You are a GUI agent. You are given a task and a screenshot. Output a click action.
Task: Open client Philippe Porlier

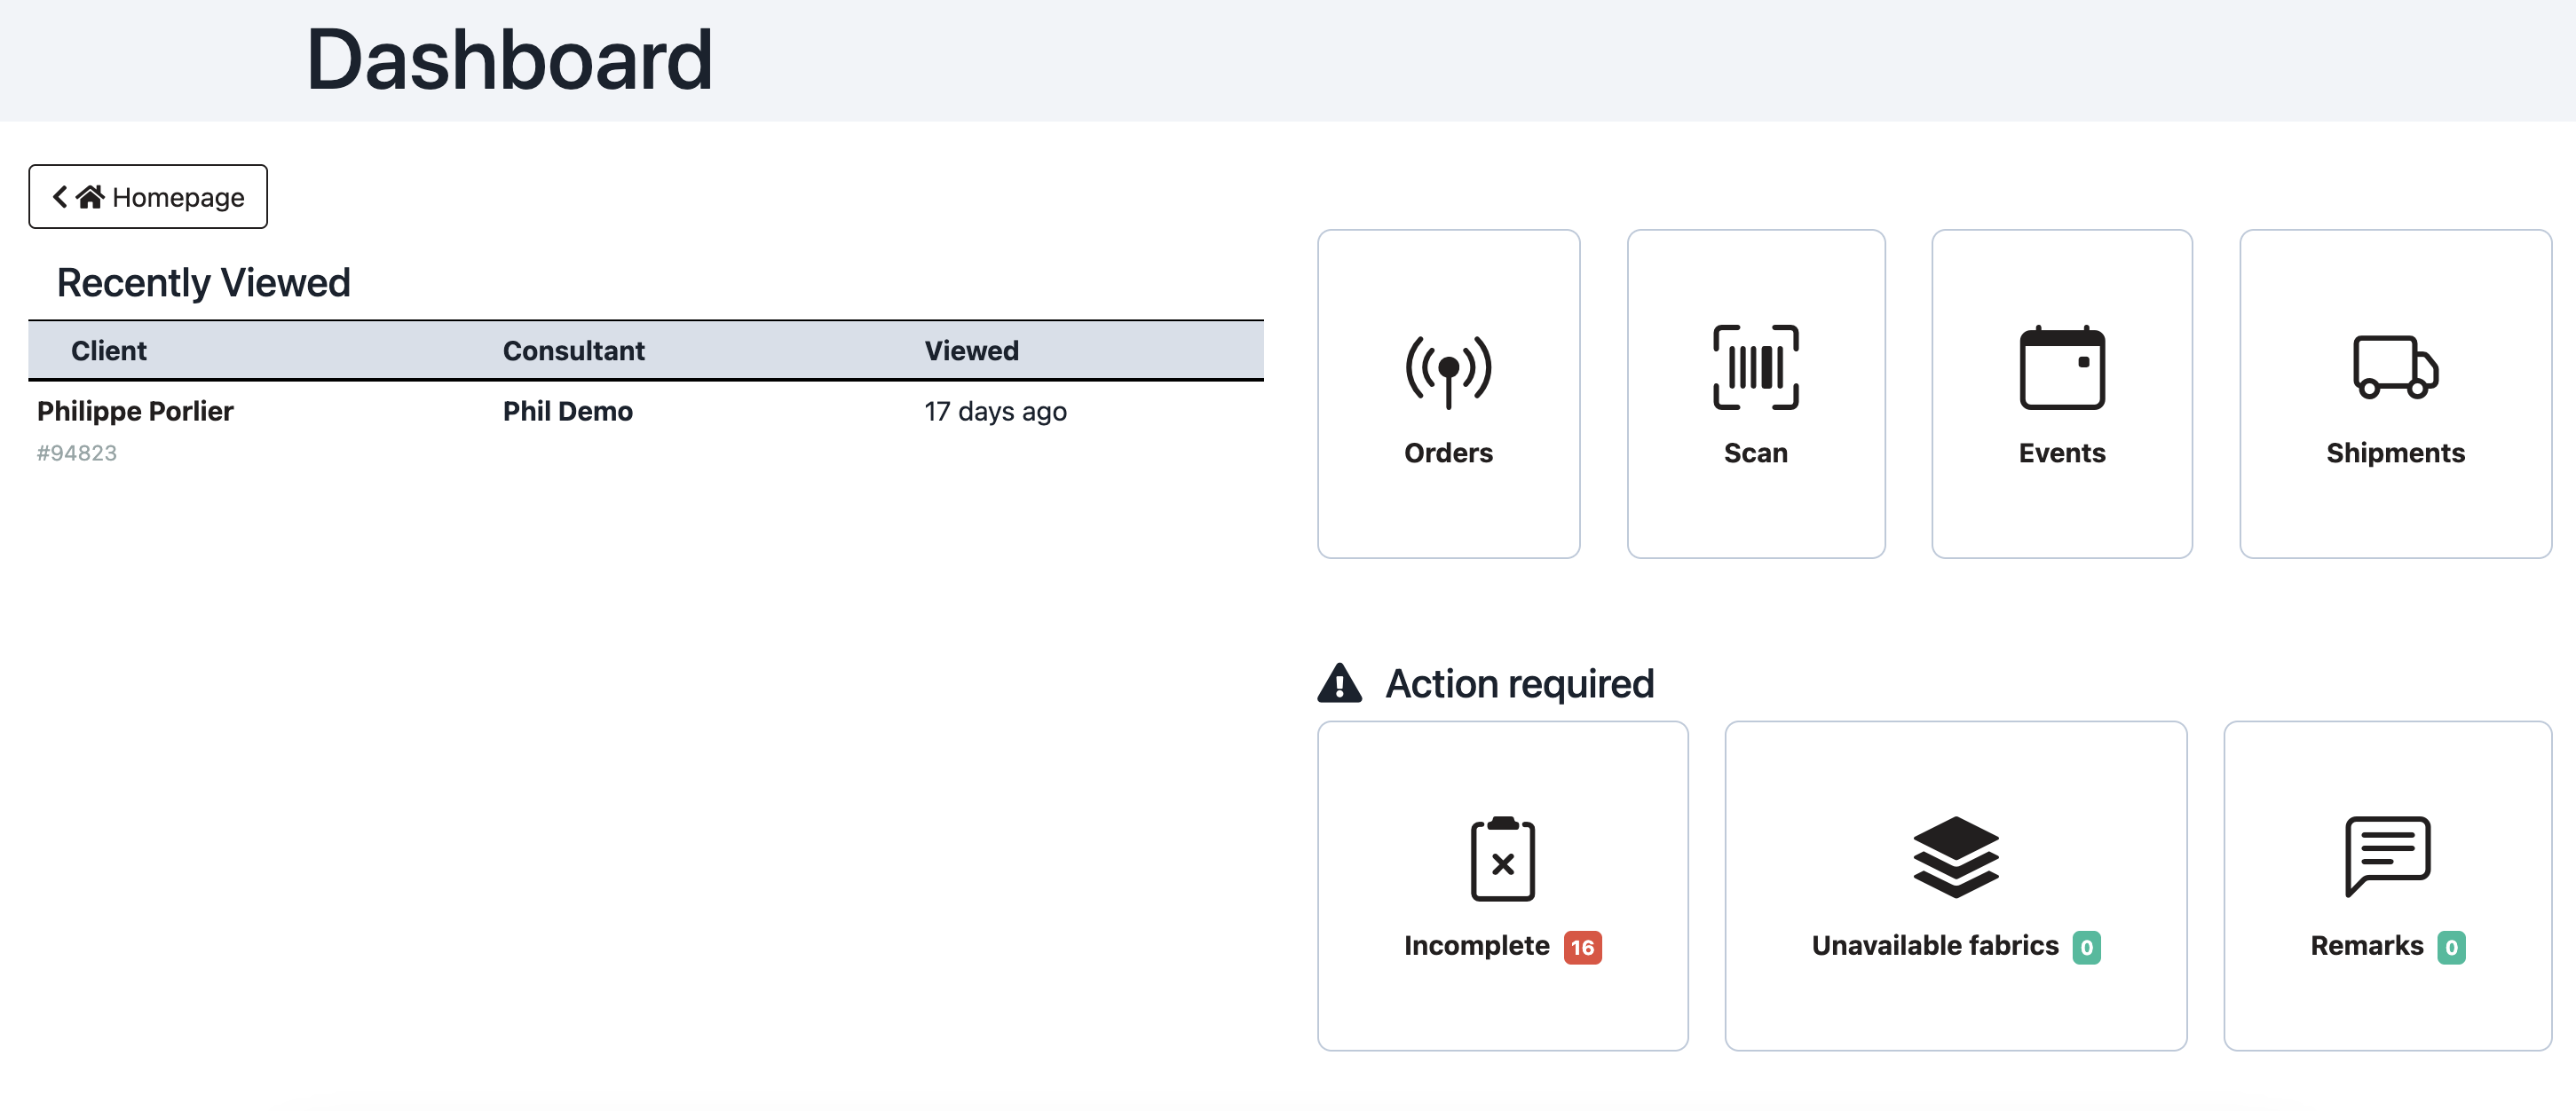coord(135,411)
